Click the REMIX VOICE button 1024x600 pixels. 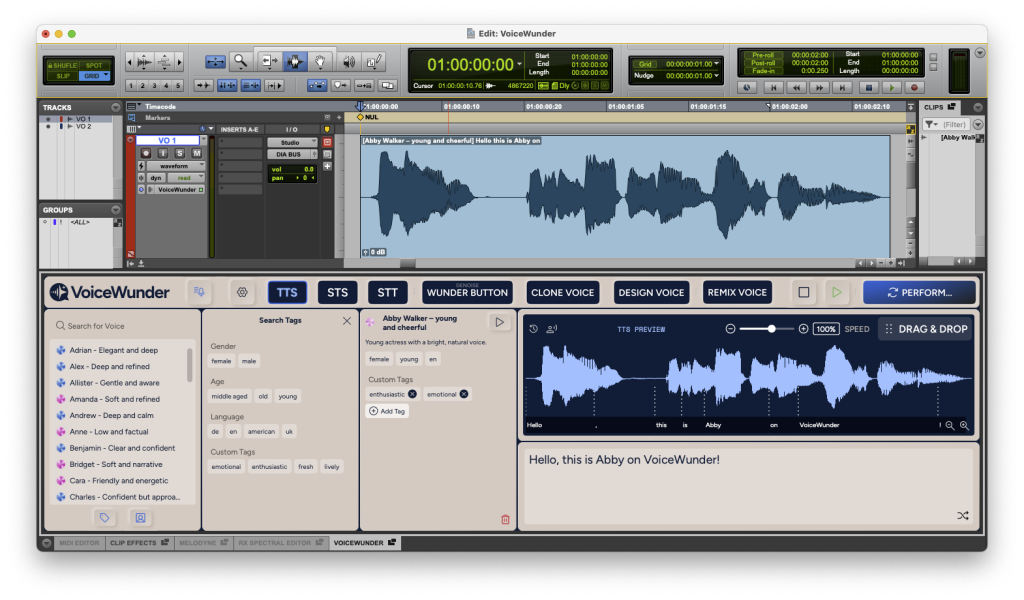[737, 292]
